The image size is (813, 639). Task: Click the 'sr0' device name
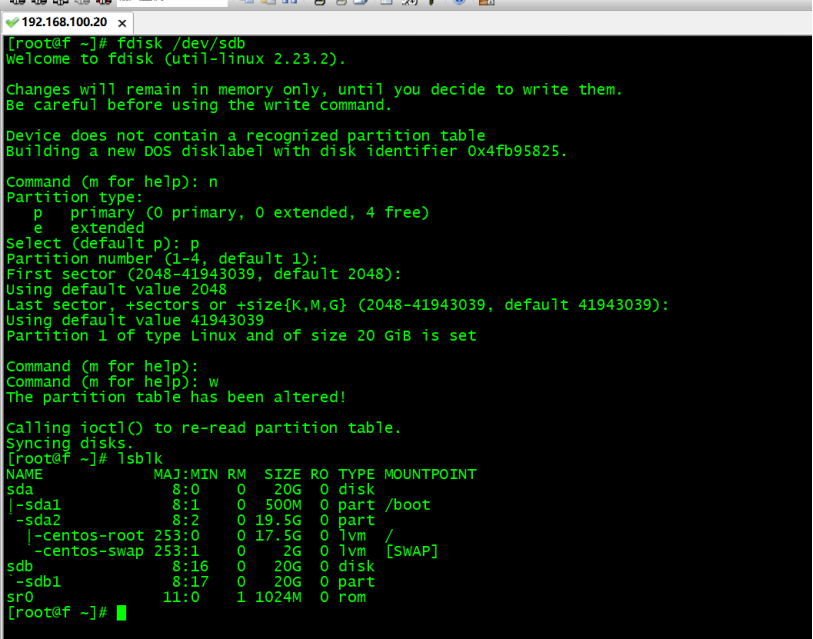pyautogui.click(x=20, y=597)
